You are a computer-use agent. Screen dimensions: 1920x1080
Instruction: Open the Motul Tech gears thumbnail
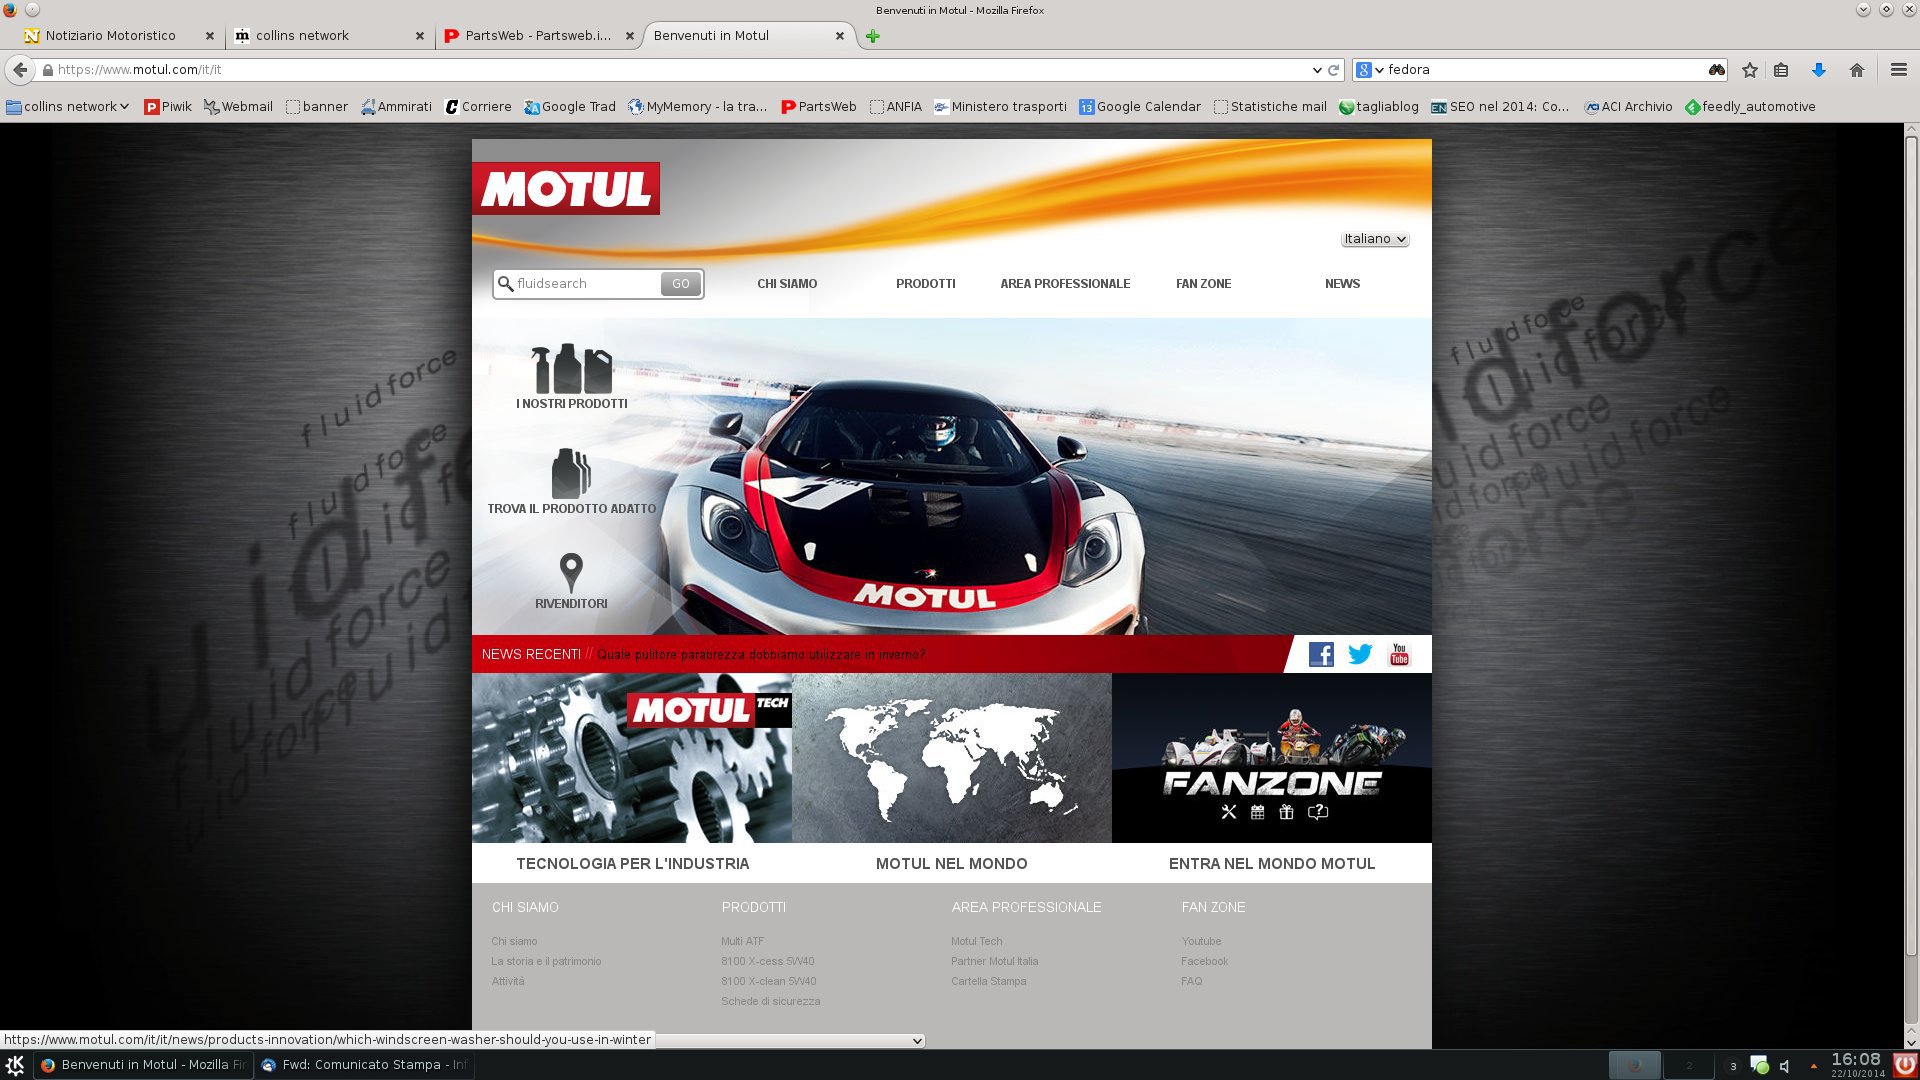click(632, 758)
